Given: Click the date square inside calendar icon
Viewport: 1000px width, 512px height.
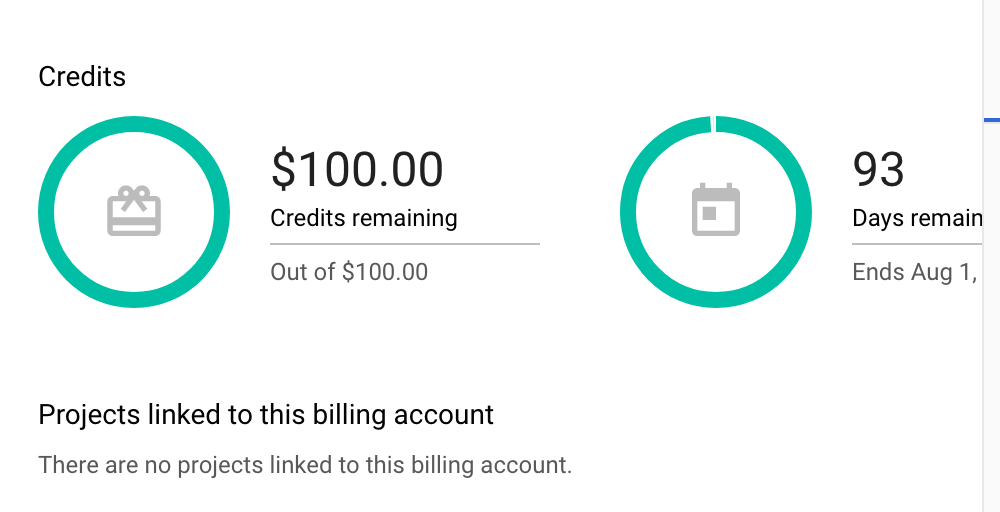Looking at the screenshot, I should [709, 214].
